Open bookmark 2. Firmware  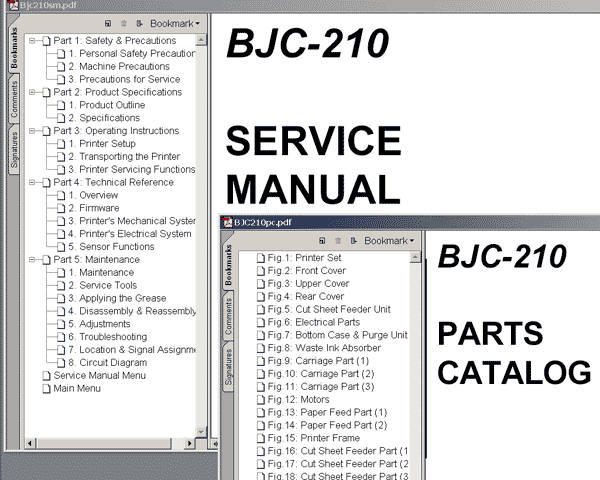94,208
